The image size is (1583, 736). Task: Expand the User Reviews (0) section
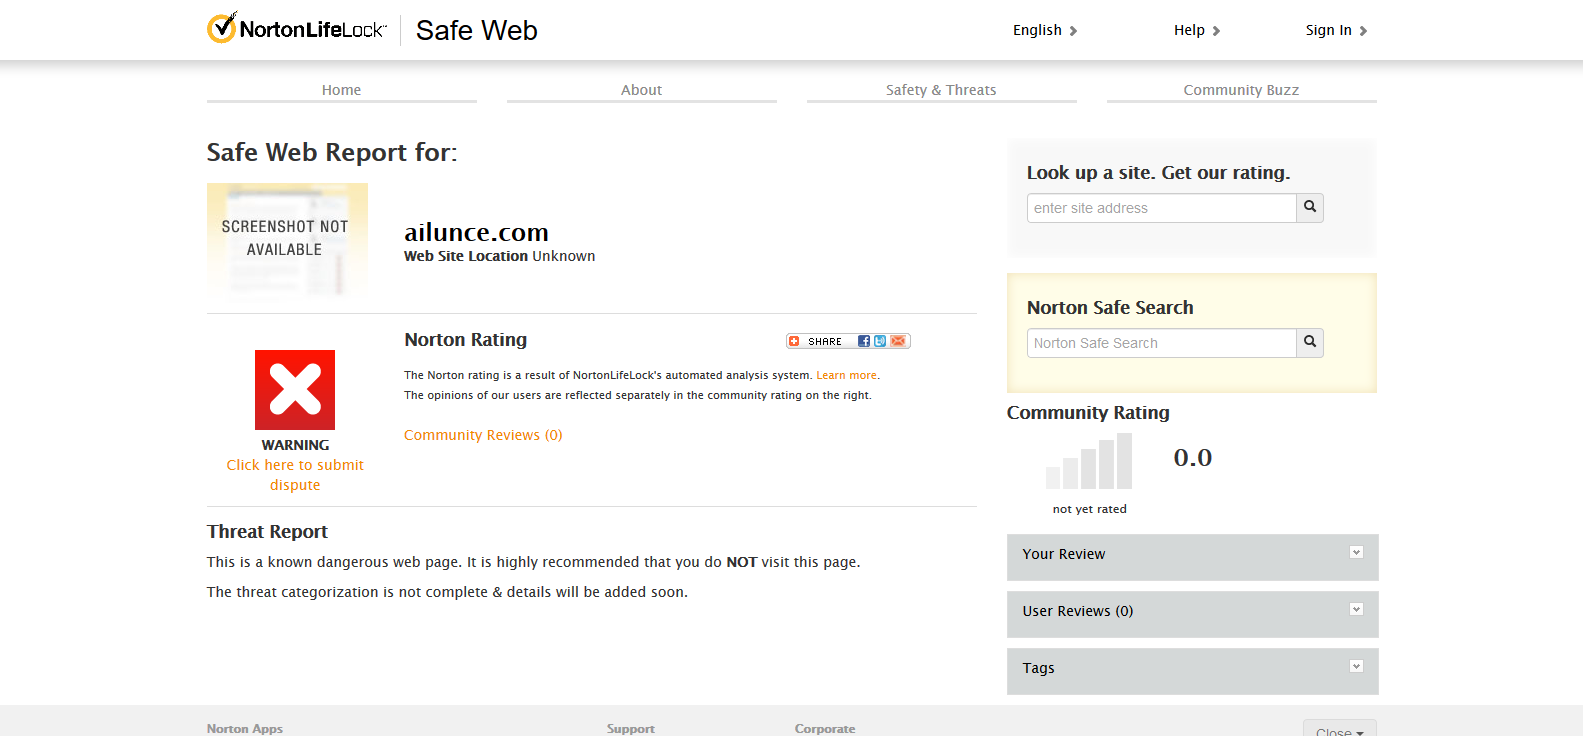(x=1357, y=609)
